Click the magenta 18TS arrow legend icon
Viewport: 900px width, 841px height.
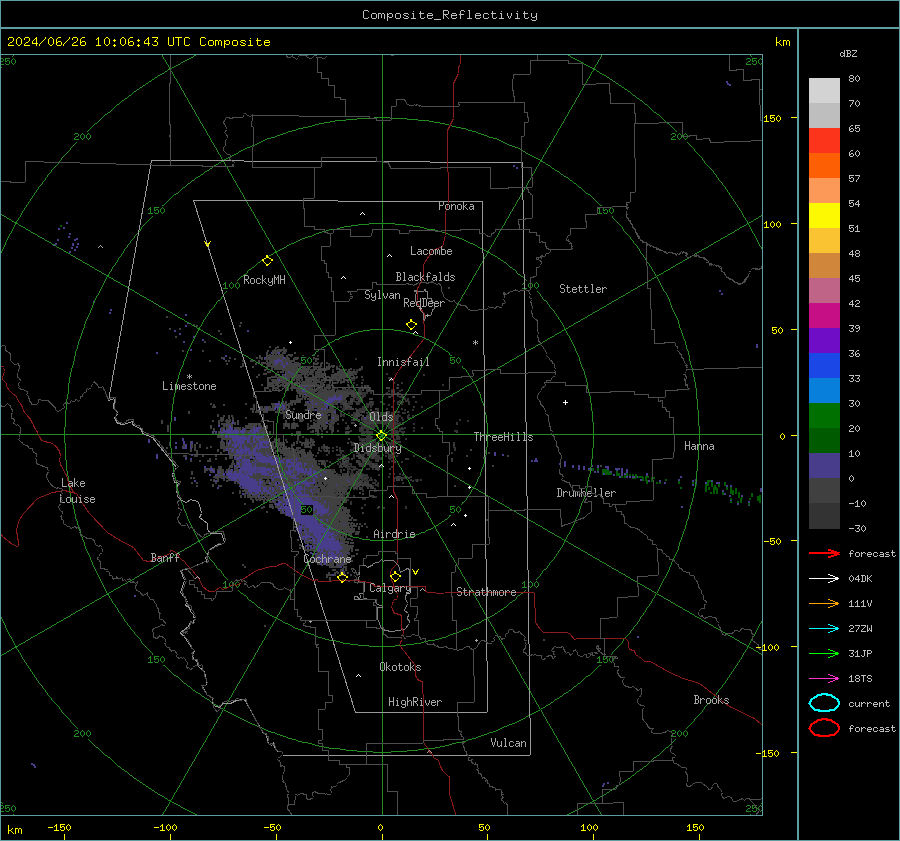point(824,679)
